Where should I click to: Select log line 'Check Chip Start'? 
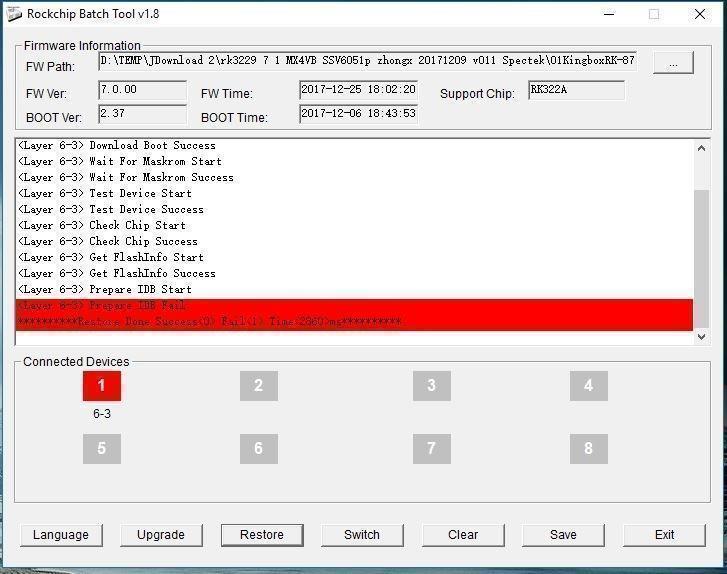[x=102, y=225]
